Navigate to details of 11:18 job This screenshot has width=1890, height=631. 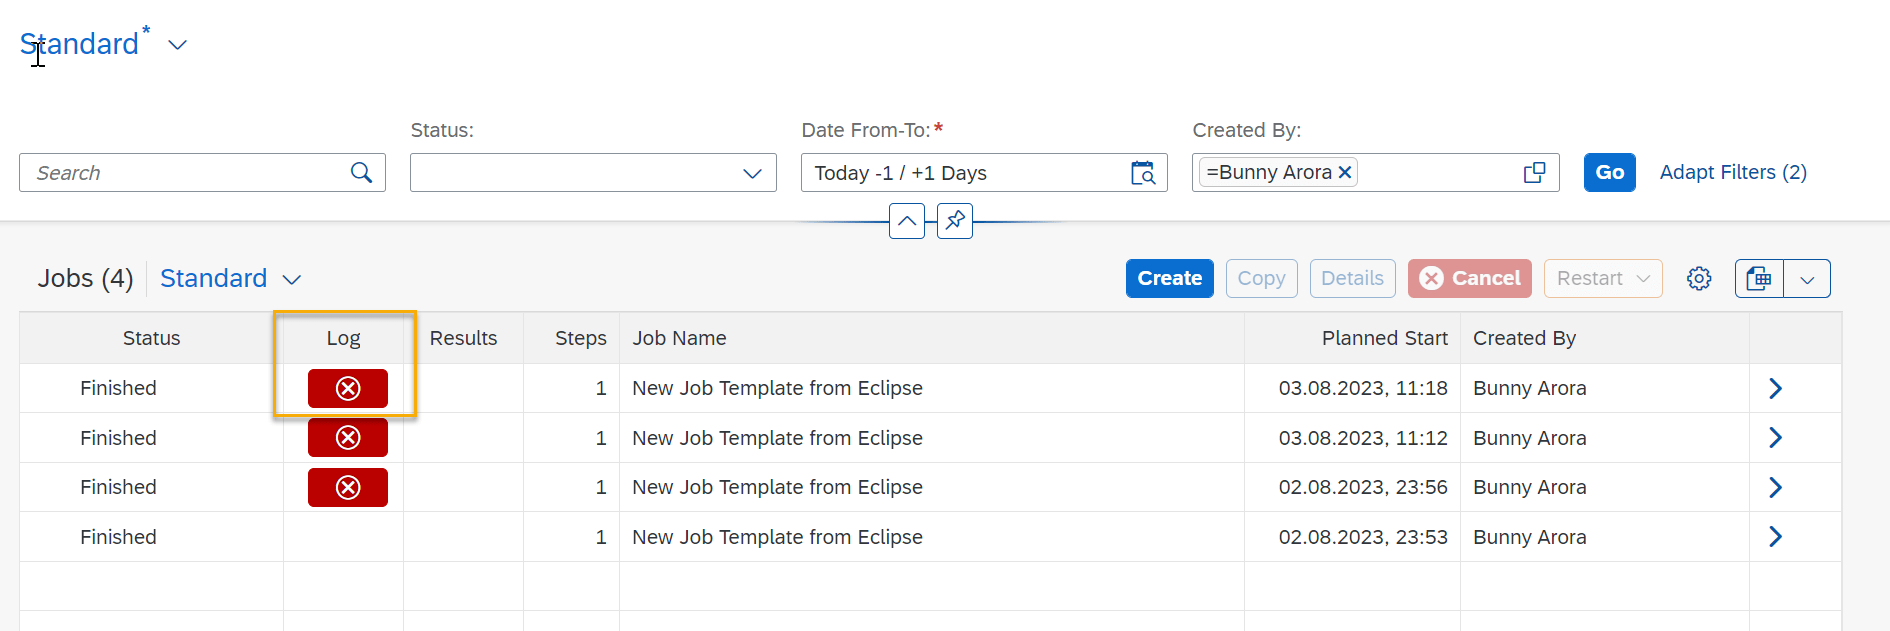[1775, 388]
